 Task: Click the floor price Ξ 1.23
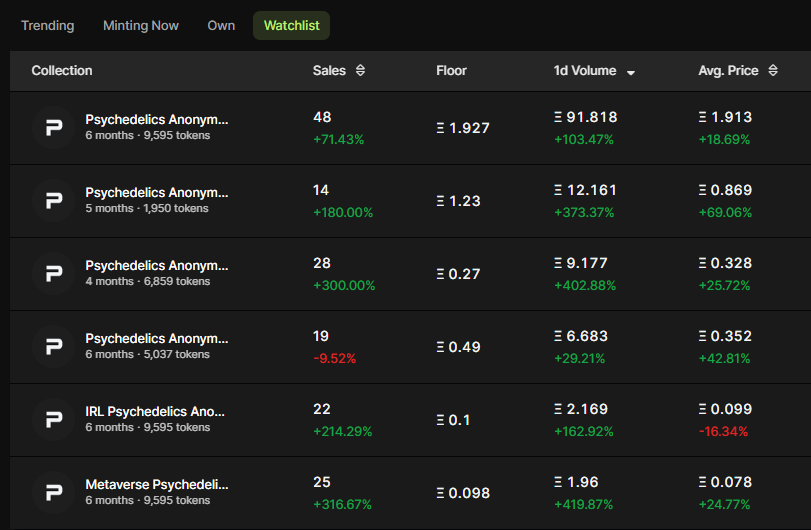click(x=458, y=201)
